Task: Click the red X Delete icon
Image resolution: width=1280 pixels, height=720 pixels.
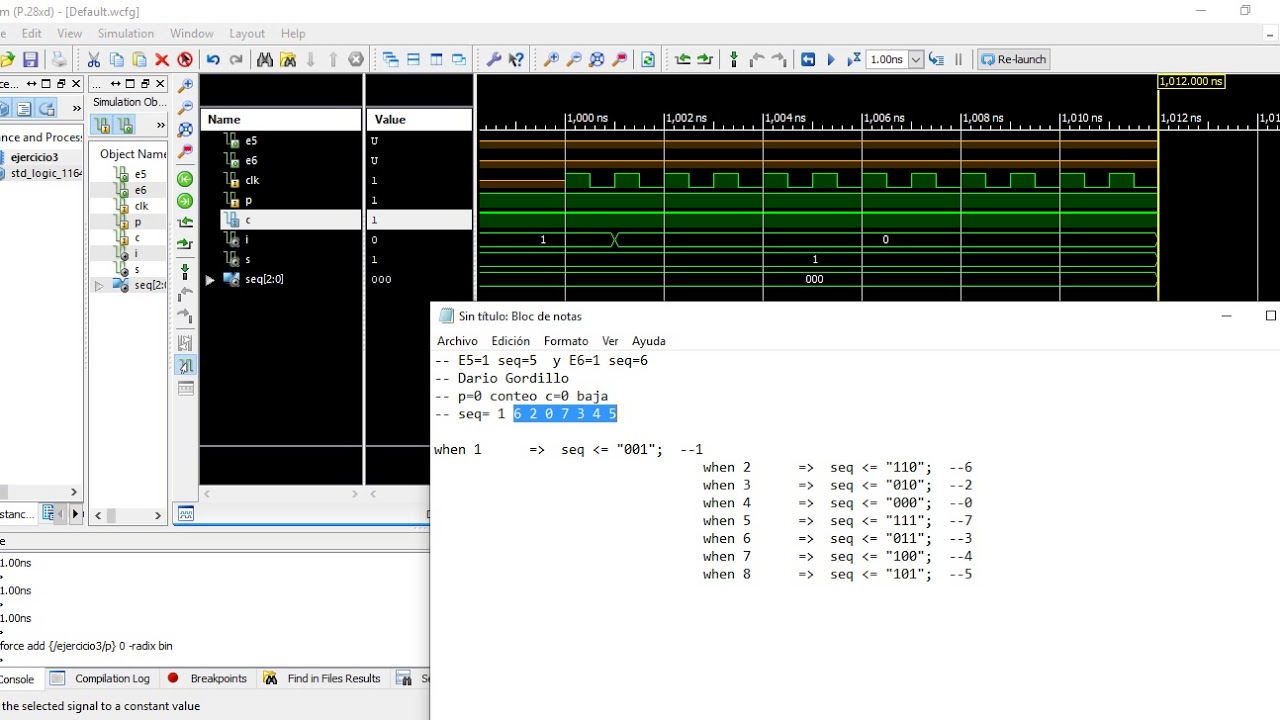Action: 162,60
